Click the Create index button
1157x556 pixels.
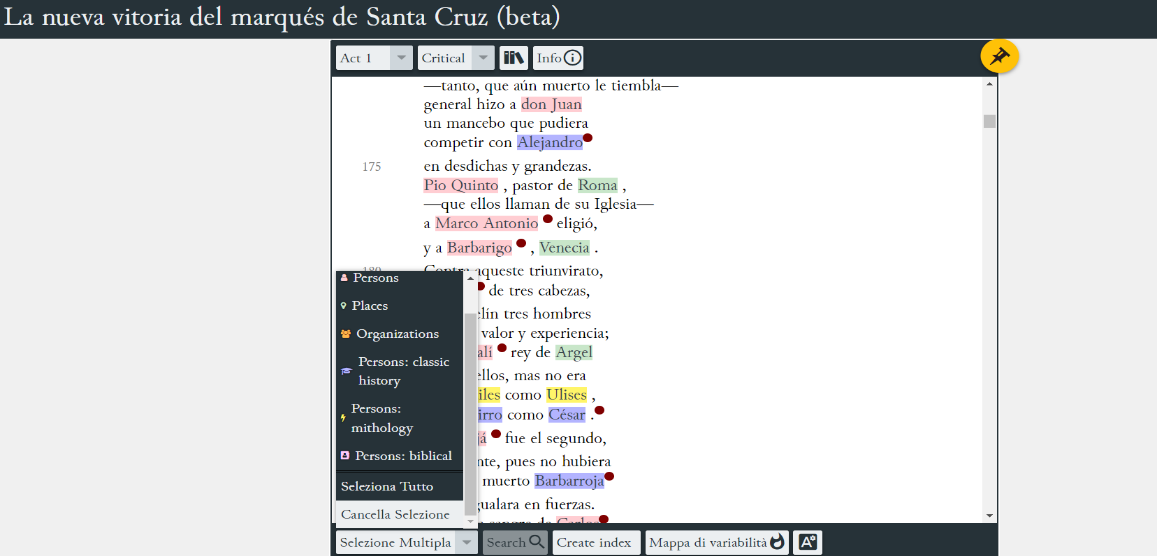pos(596,543)
